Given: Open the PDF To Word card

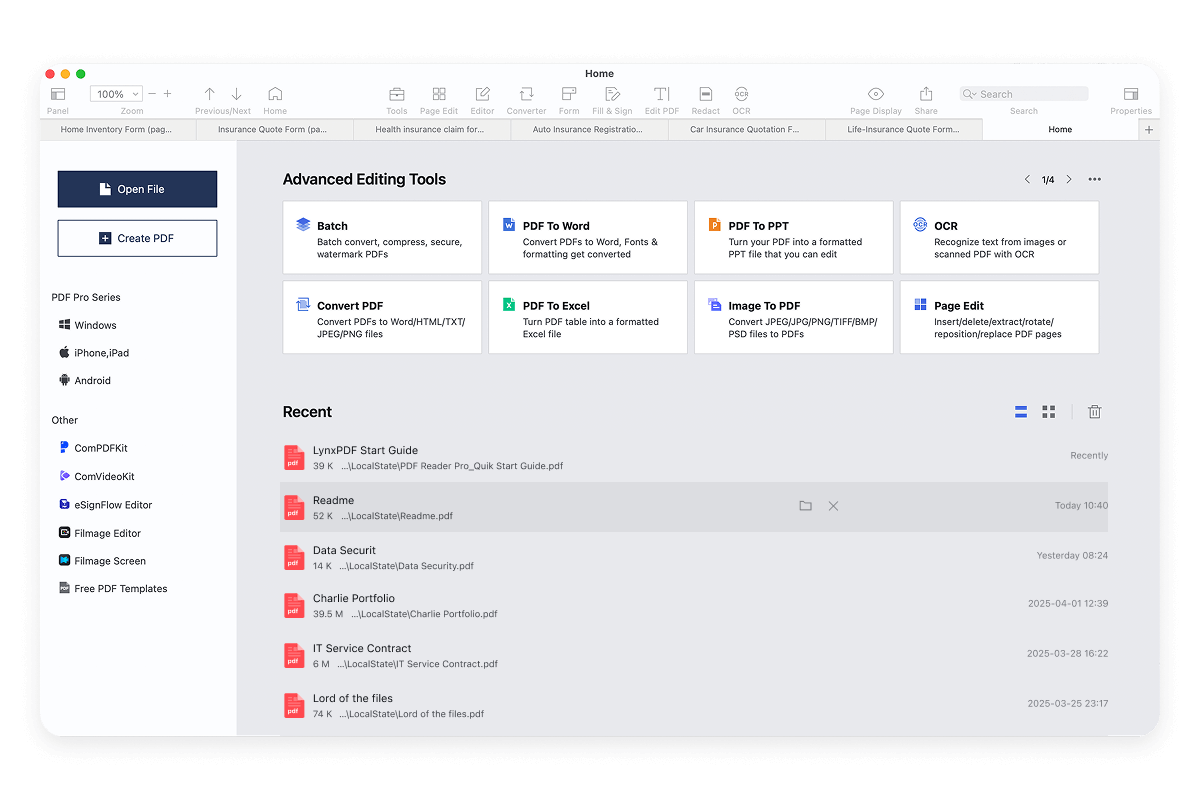Looking at the screenshot, I should tap(588, 238).
